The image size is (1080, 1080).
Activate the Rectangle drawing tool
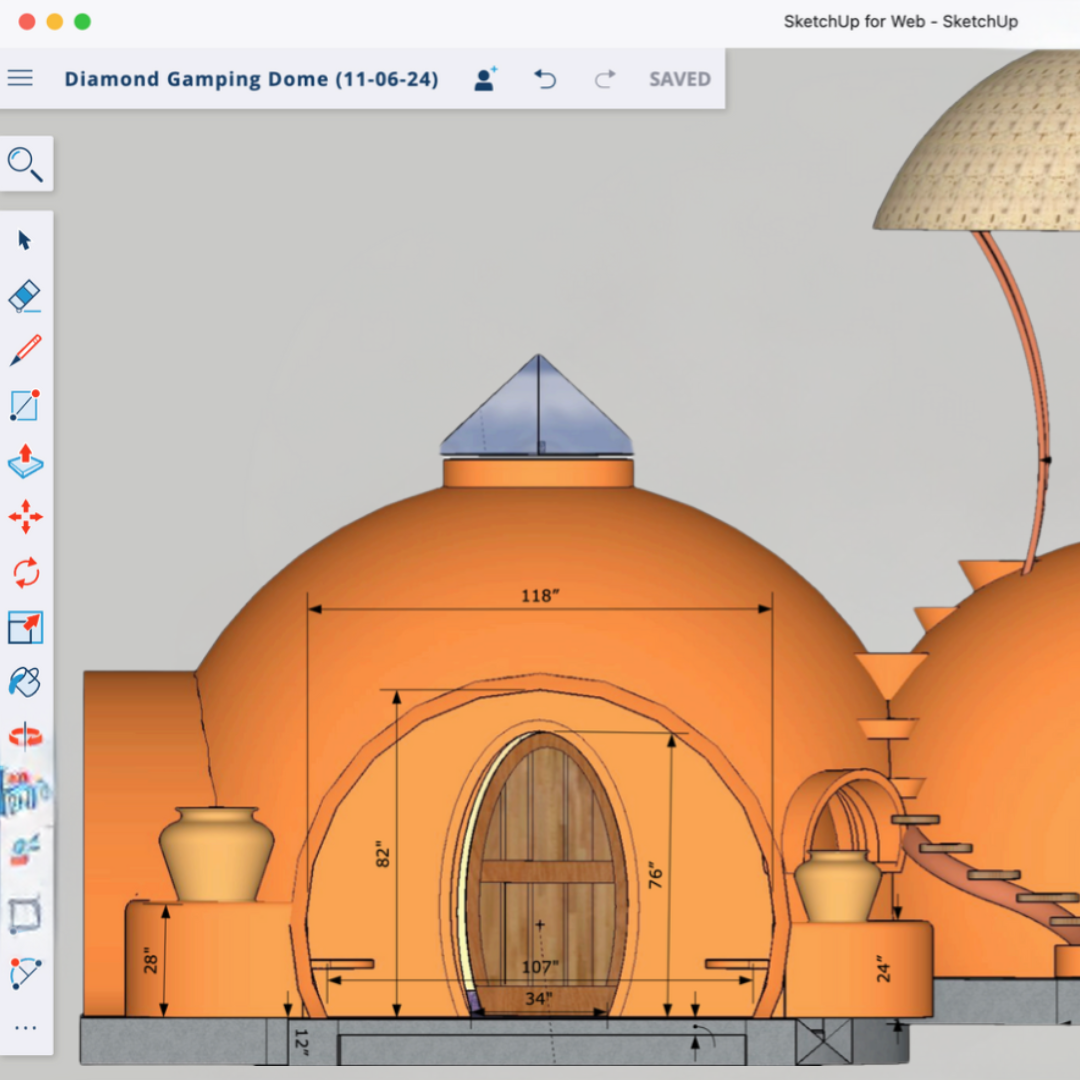(25, 406)
